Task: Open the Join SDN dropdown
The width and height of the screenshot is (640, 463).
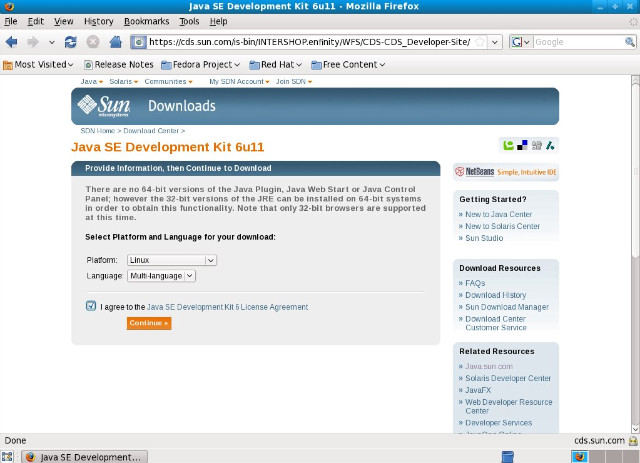Action: [x=294, y=82]
